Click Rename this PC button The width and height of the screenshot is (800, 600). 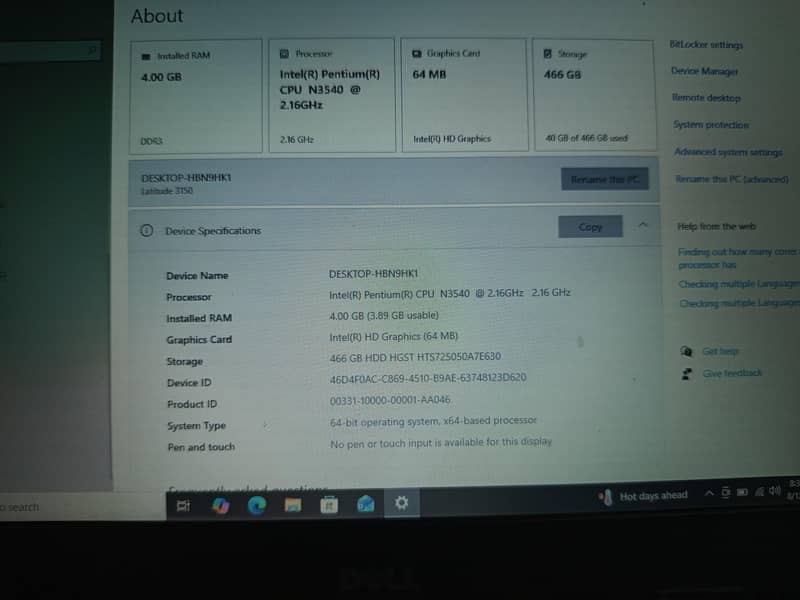coord(605,179)
